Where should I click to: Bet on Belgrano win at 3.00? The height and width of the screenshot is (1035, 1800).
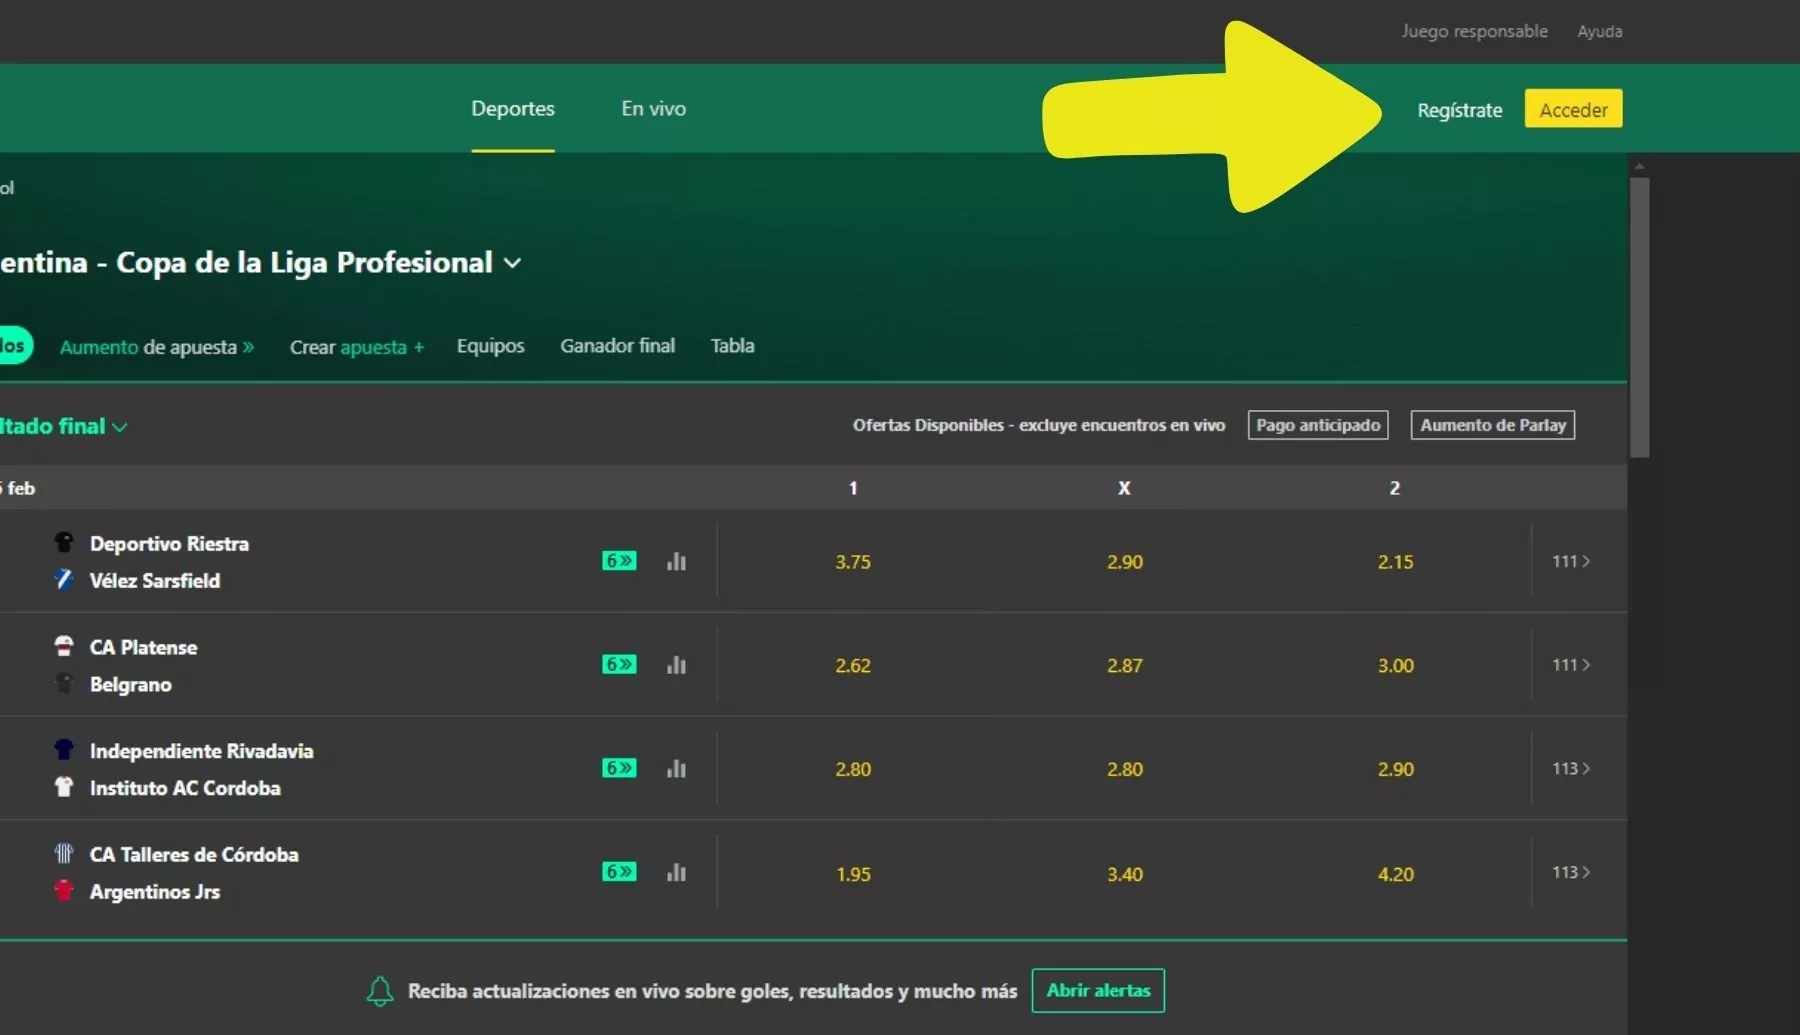tap(1396, 666)
